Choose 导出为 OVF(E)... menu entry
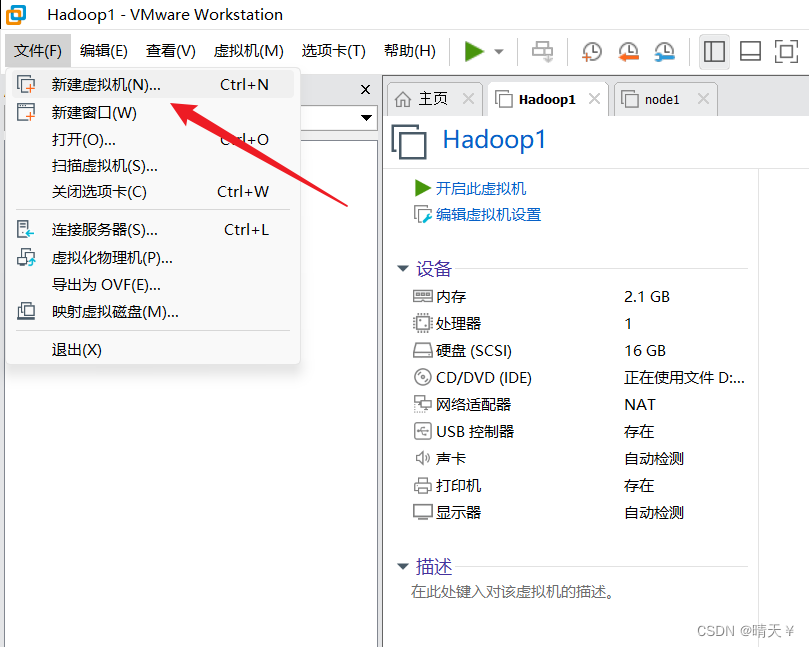809x647 pixels. [x=153, y=285]
